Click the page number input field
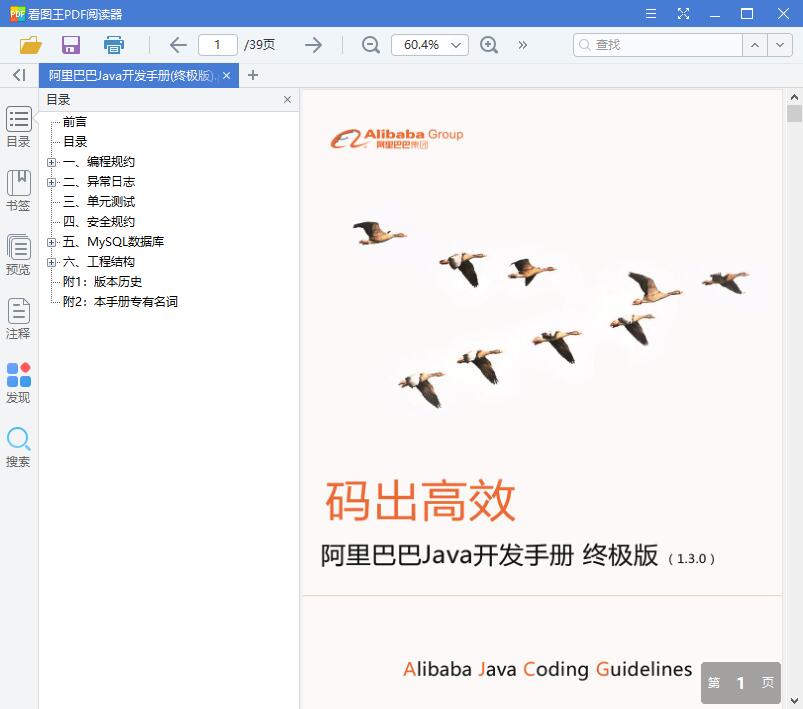 click(x=218, y=45)
